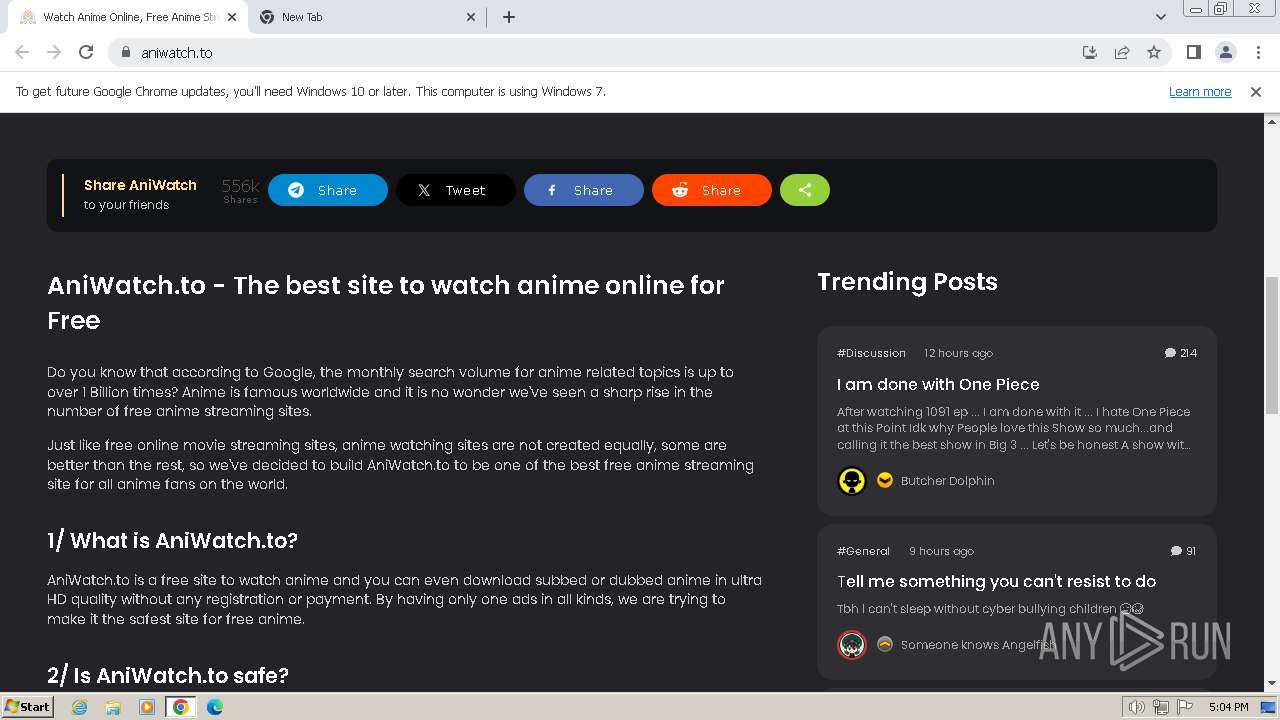View site information padlock icon
This screenshot has width=1280, height=720.
(x=125, y=52)
